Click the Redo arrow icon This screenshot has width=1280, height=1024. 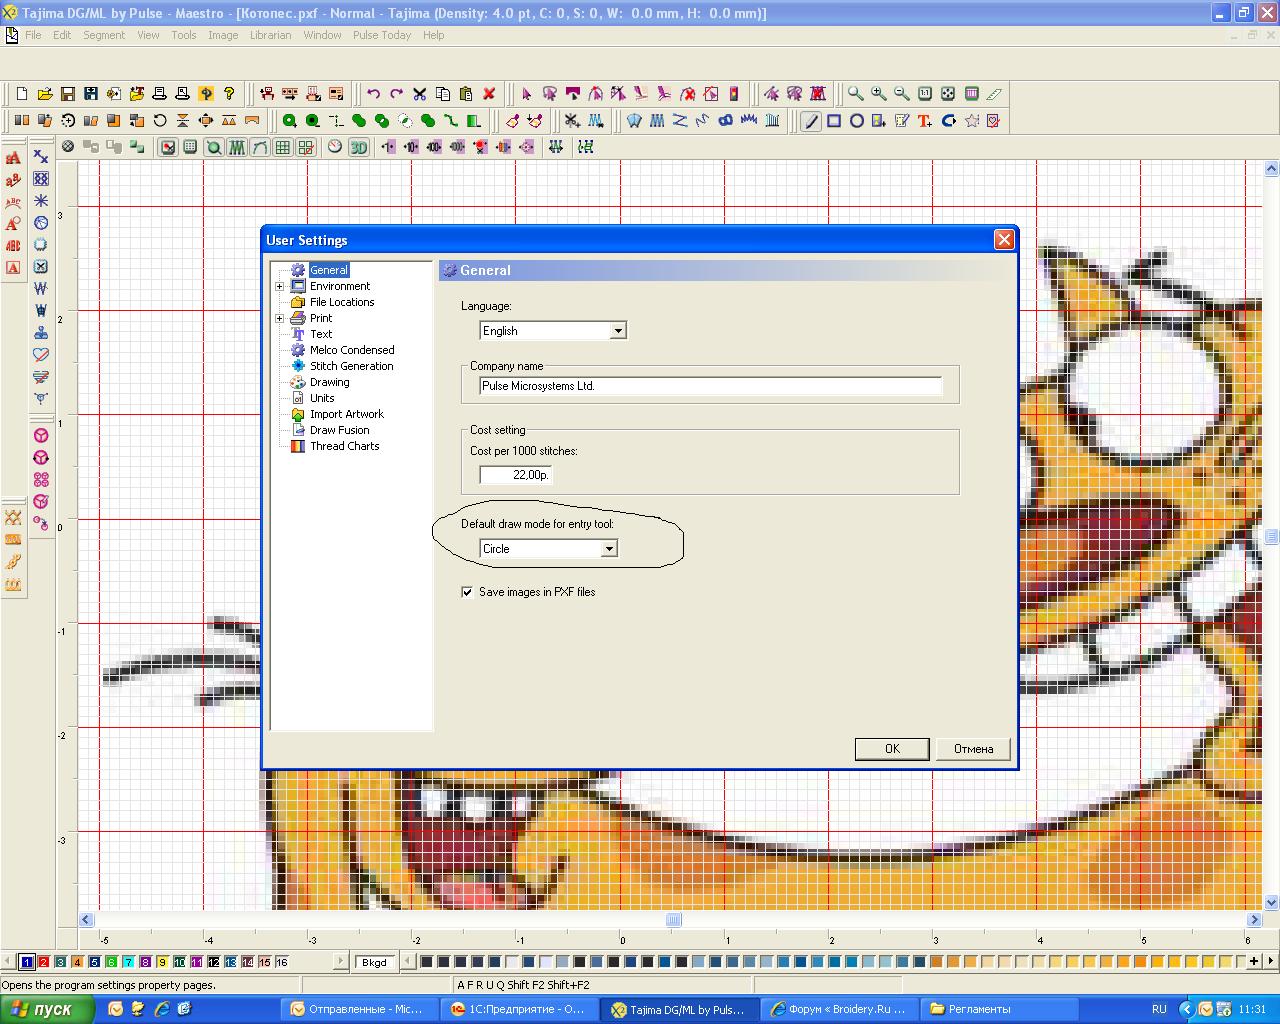[x=396, y=94]
